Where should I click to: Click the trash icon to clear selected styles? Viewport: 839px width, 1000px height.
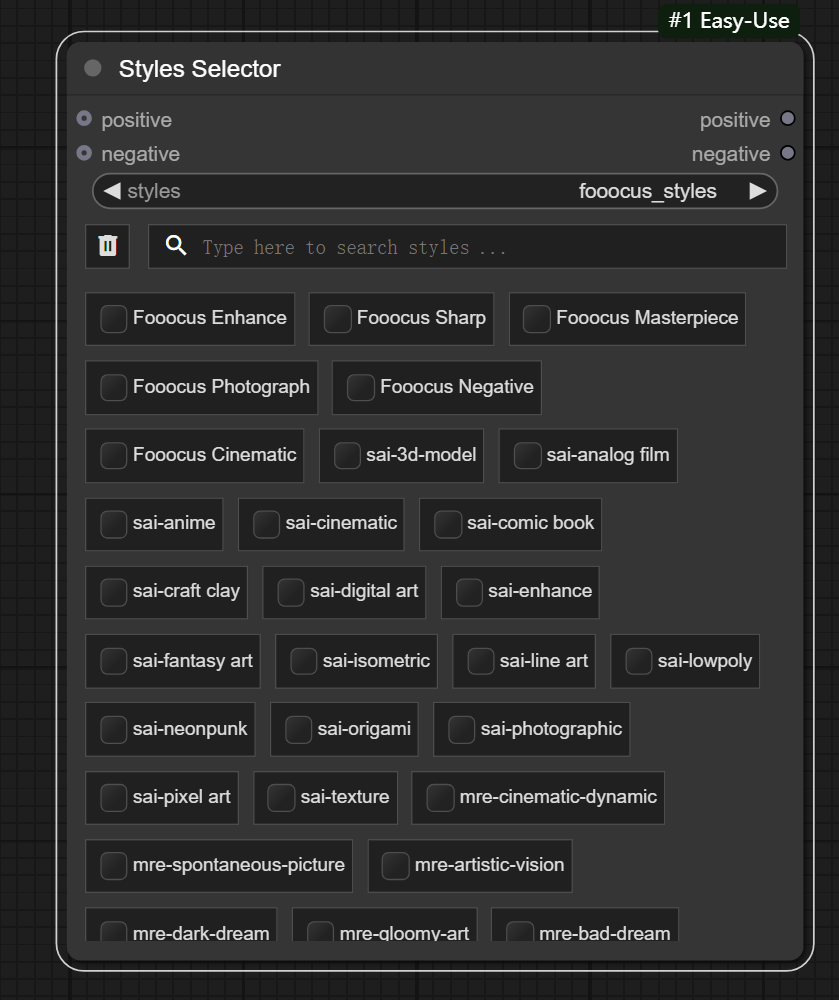(x=108, y=246)
